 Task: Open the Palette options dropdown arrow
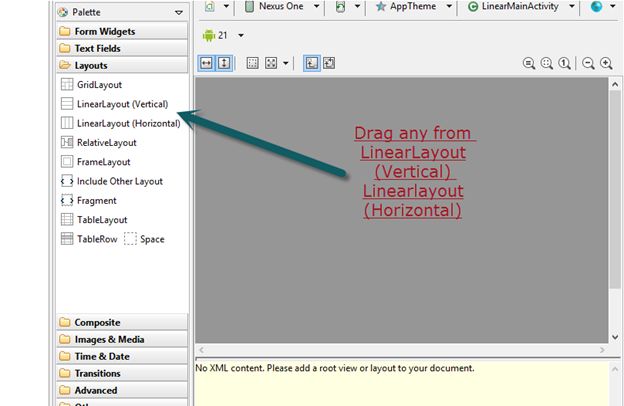tap(179, 13)
